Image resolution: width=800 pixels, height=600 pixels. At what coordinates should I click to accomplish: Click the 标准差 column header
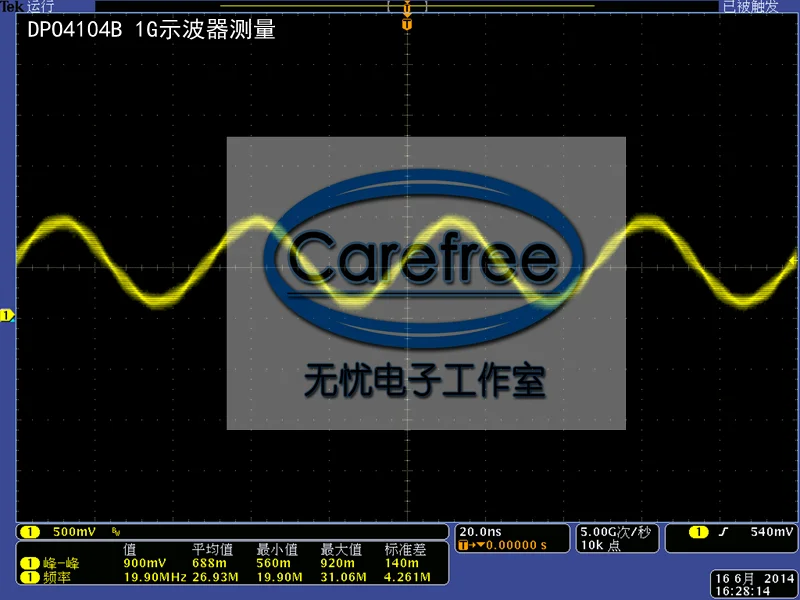point(405,549)
